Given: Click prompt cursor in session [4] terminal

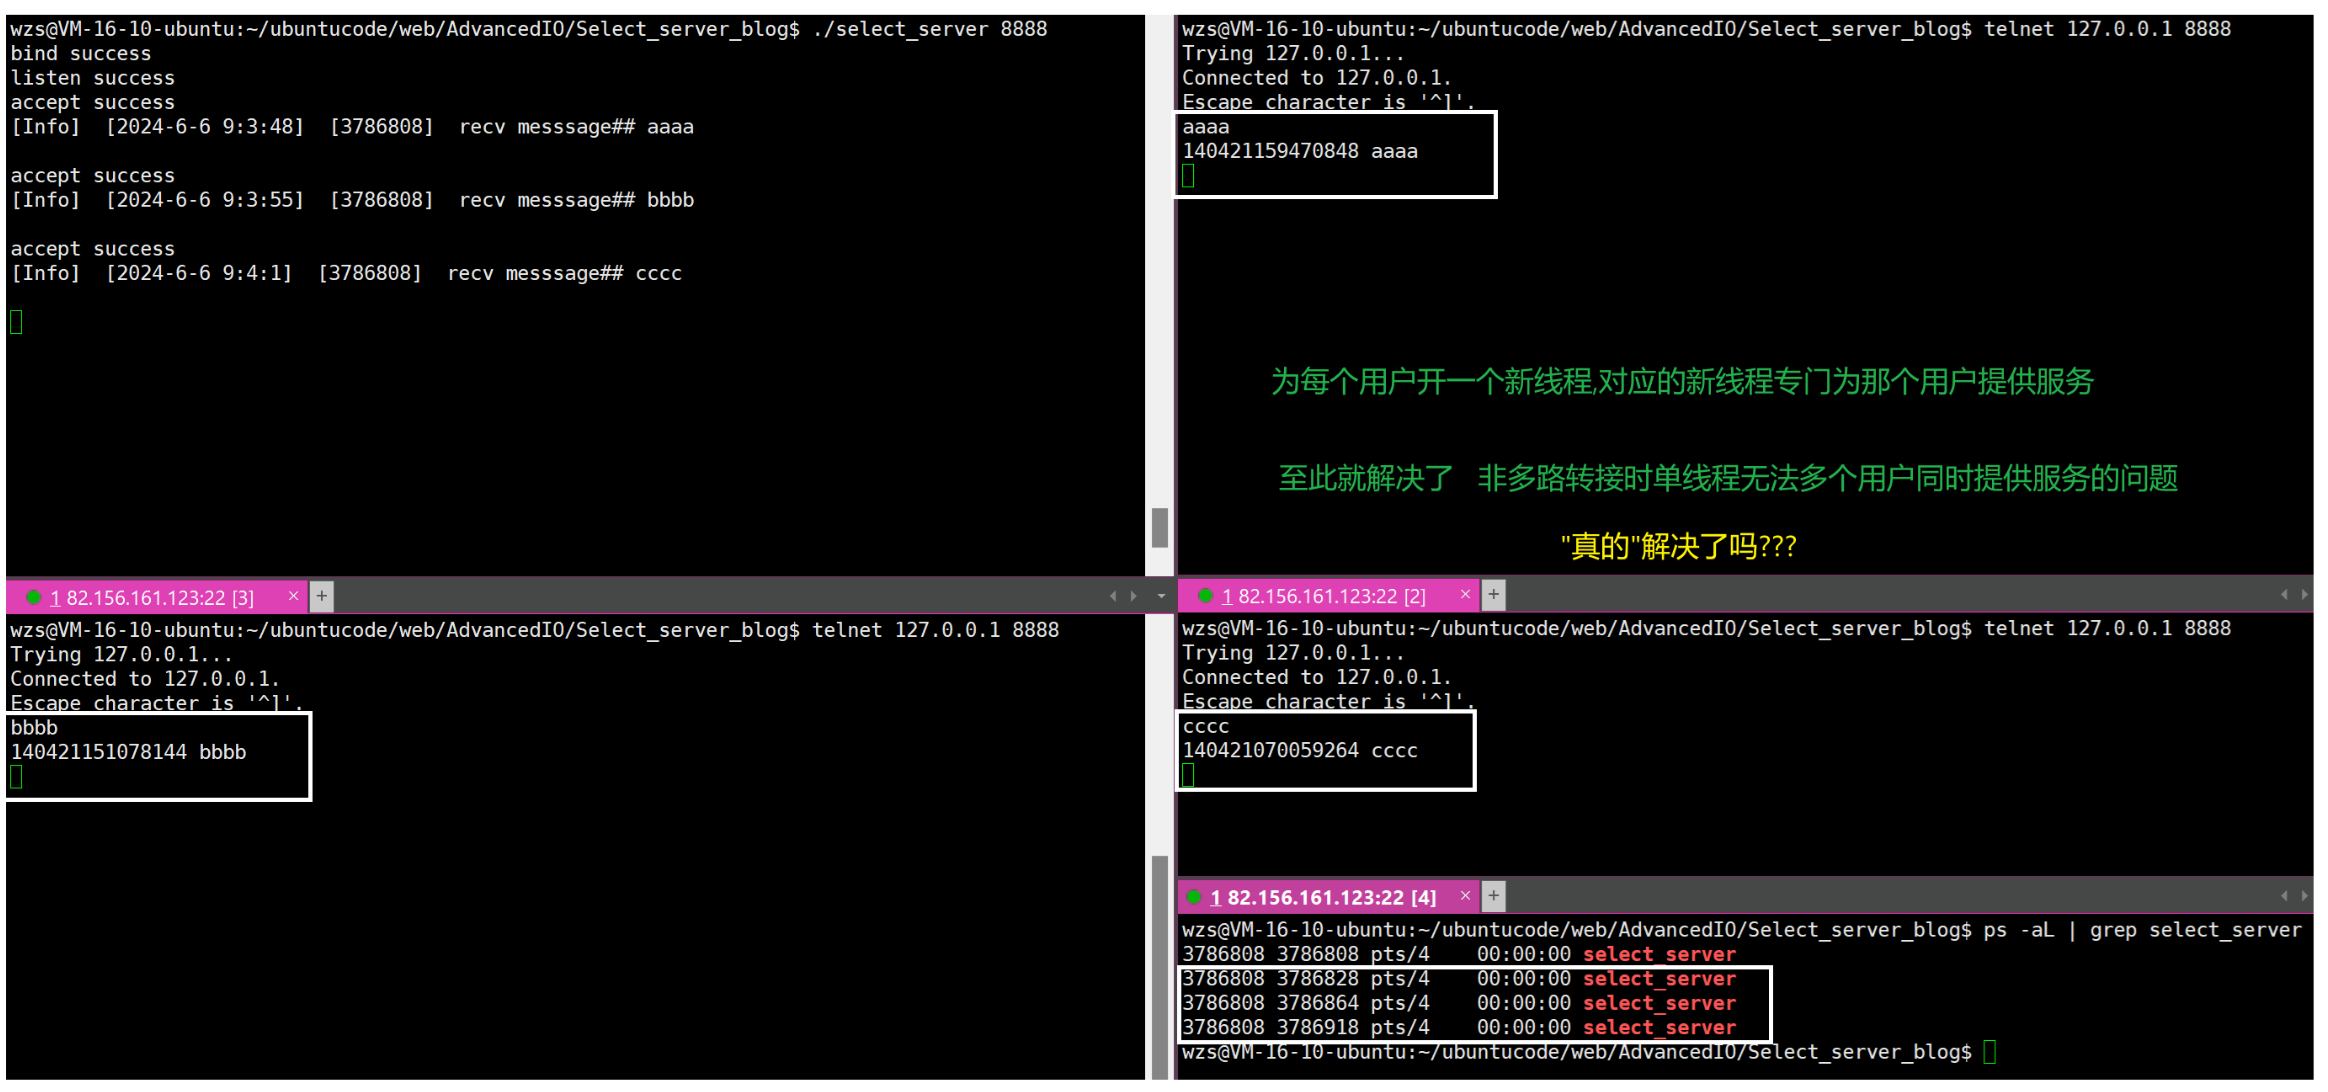Looking at the screenshot, I should pyautogui.click(x=1990, y=1052).
